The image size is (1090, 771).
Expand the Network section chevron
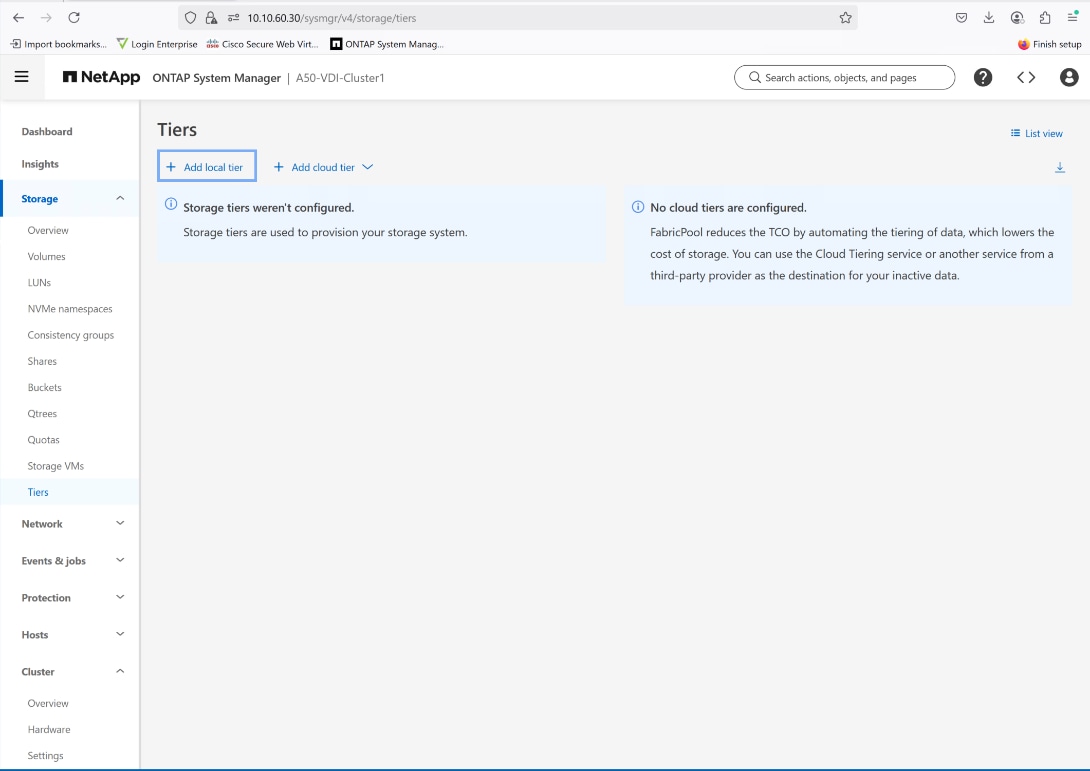[x=120, y=523]
